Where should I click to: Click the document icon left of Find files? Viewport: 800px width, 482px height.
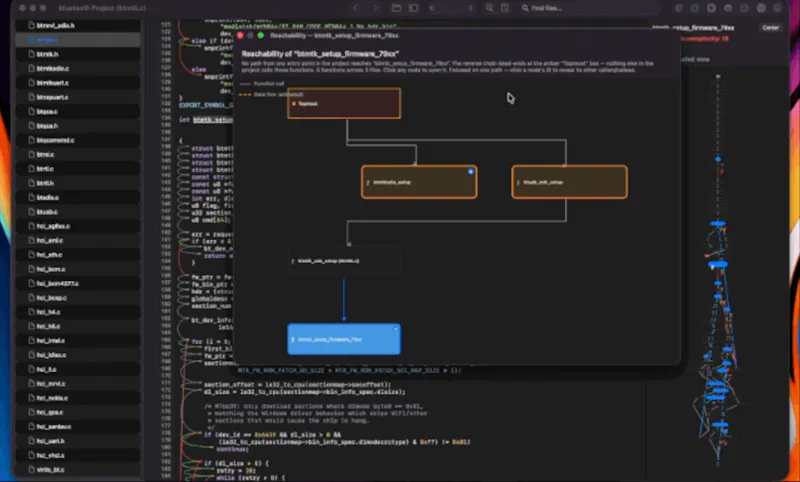click(x=505, y=8)
